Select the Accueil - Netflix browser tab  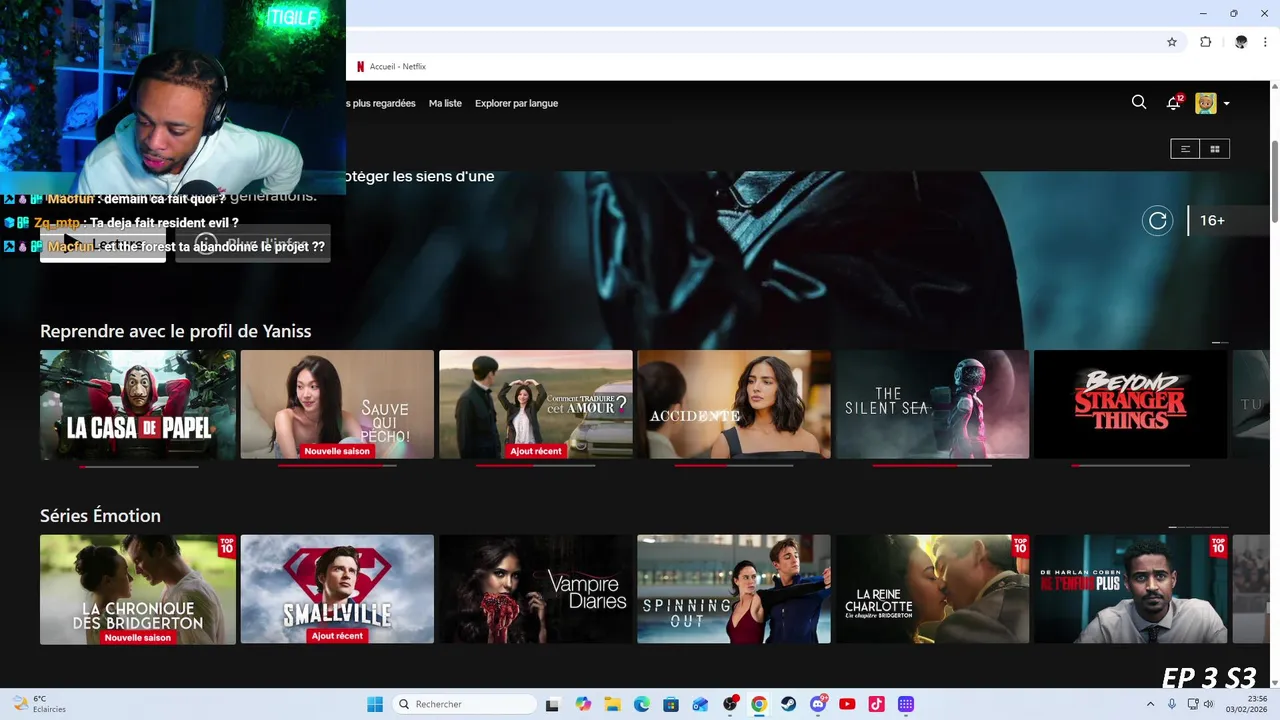pyautogui.click(x=392, y=67)
